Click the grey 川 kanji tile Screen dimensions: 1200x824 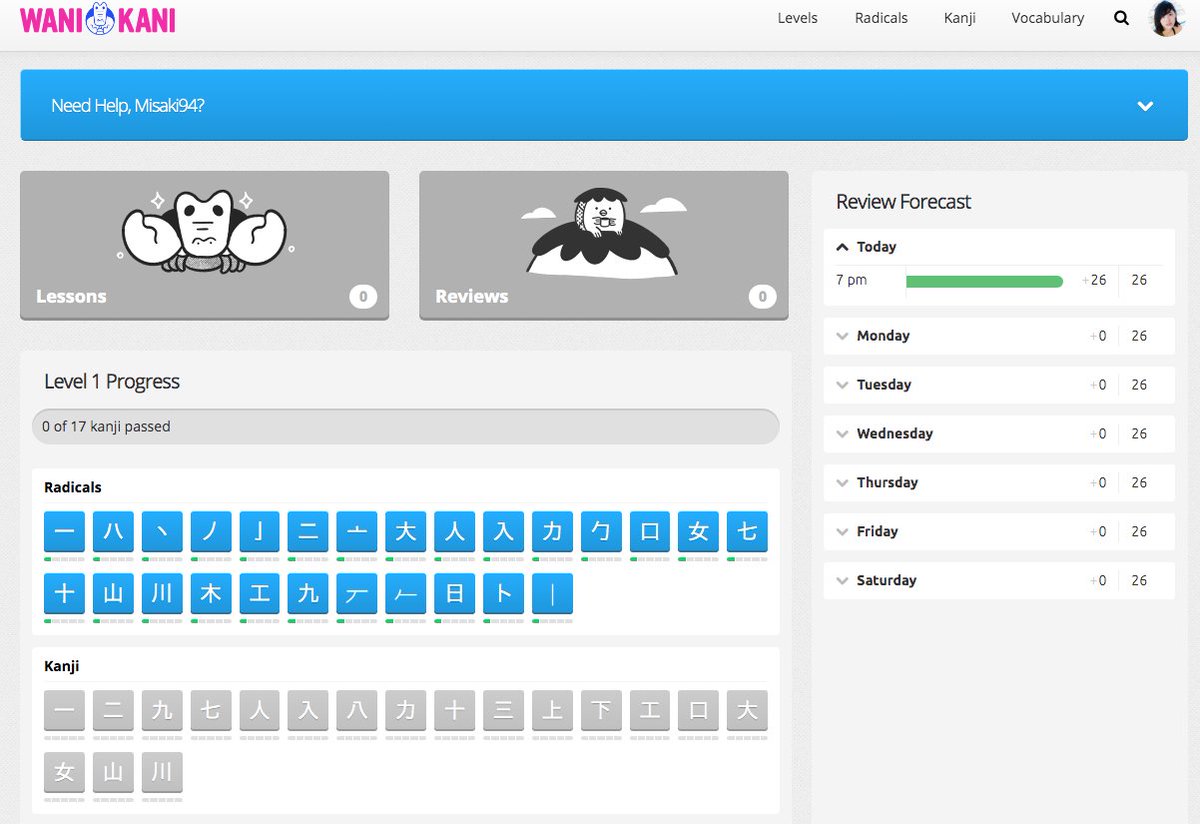click(x=162, y=772)
